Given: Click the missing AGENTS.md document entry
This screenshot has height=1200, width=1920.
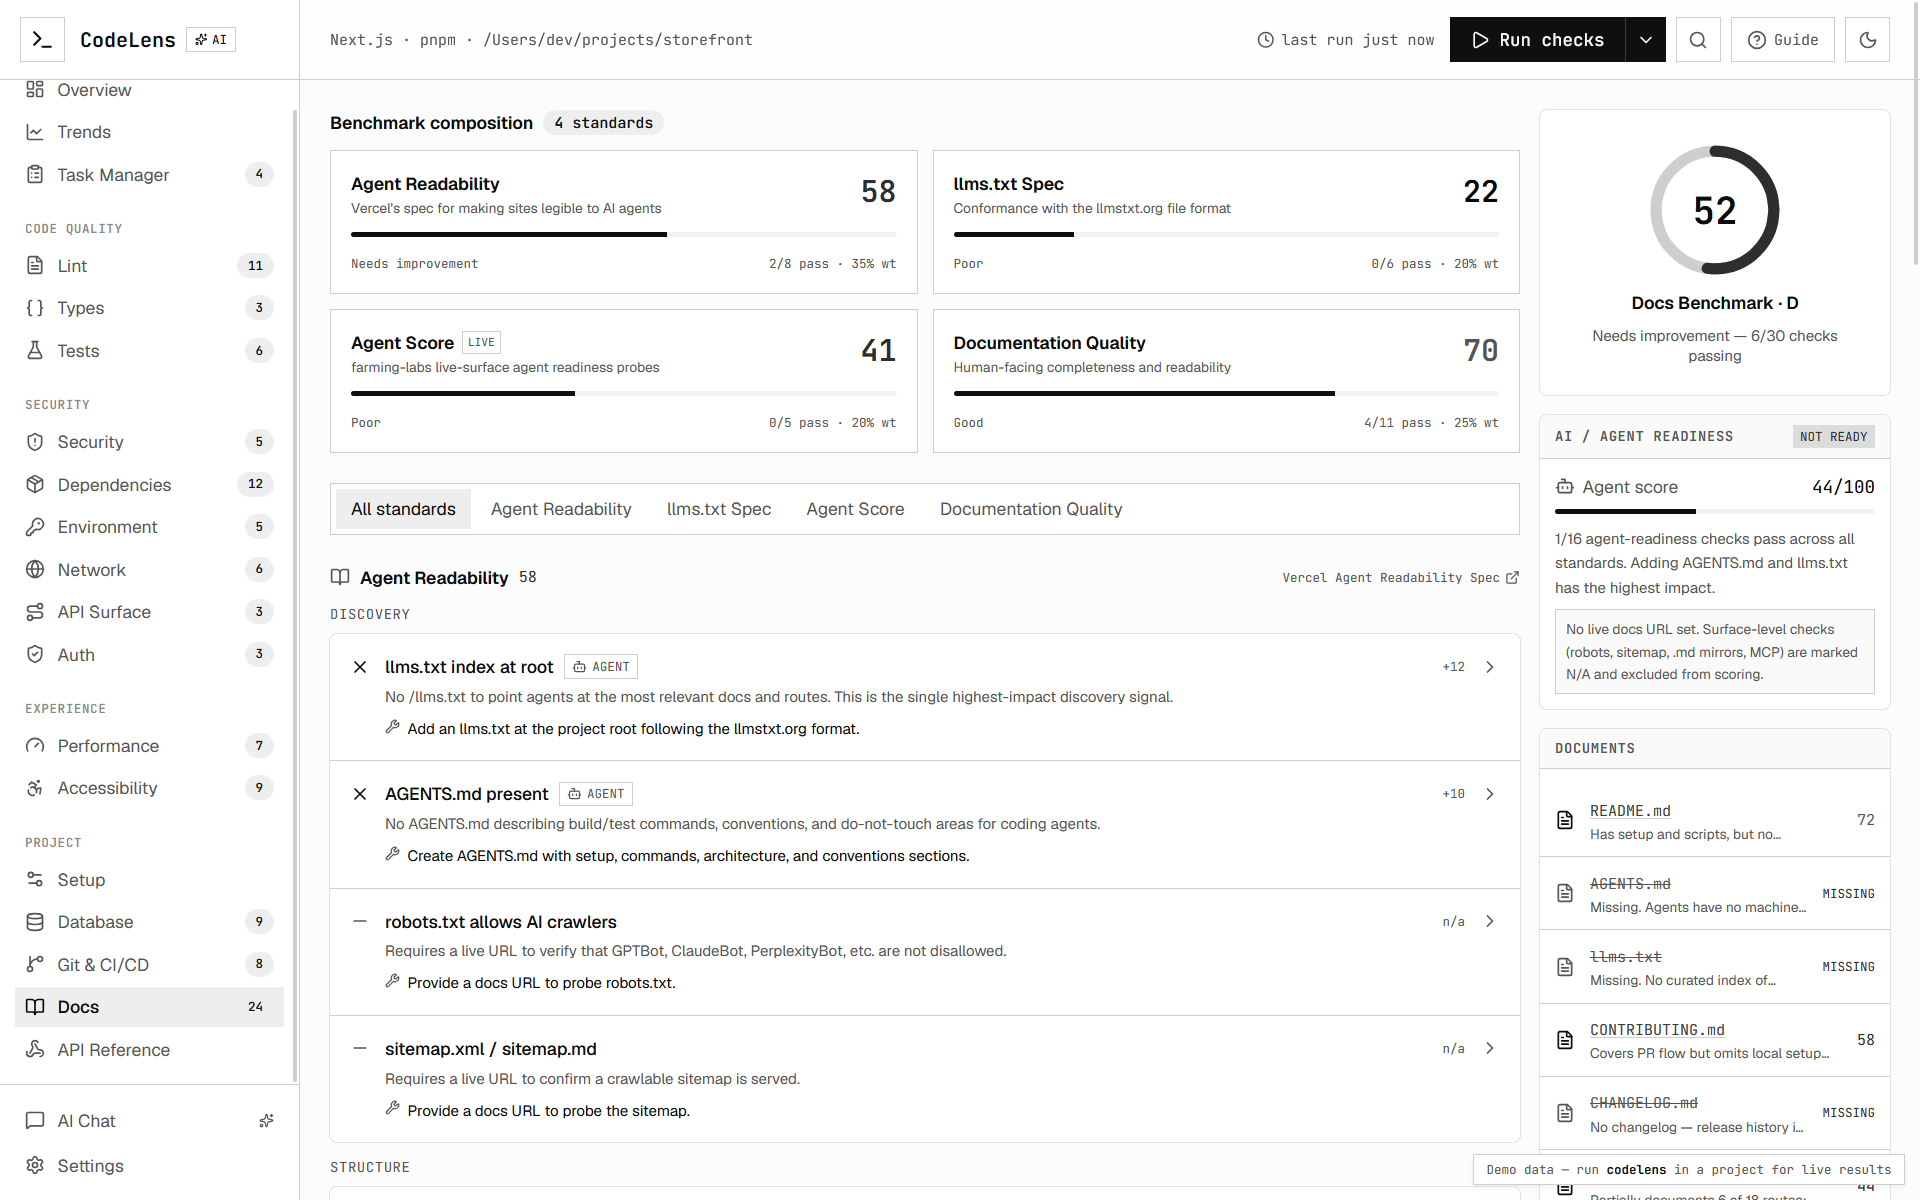Looking at the screenshot, I should [x=1714, y=894].
